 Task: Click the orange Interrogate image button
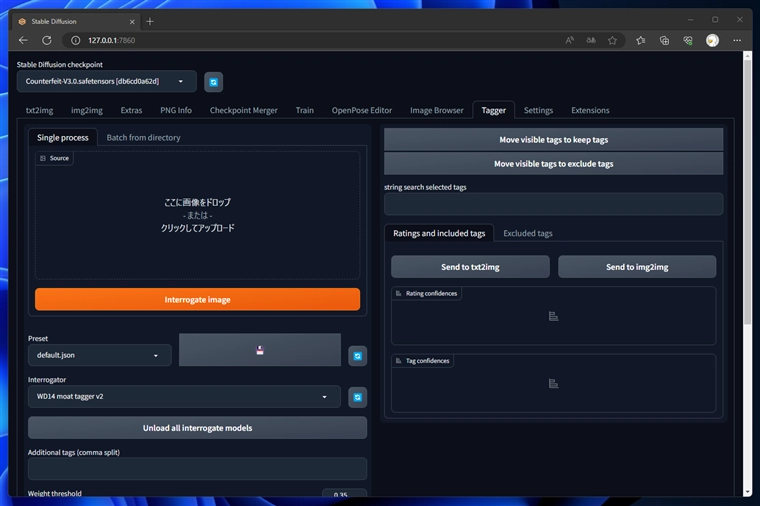coord(197,300)
